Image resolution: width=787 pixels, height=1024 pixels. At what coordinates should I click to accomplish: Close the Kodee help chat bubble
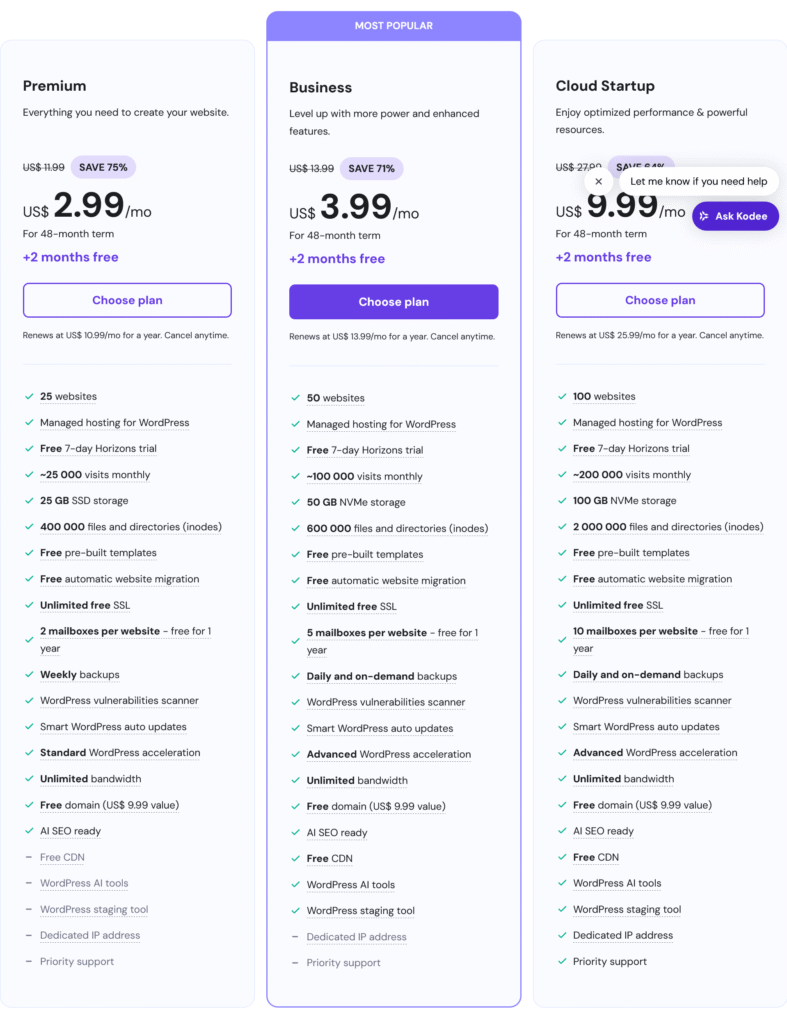tap(598, 182)
